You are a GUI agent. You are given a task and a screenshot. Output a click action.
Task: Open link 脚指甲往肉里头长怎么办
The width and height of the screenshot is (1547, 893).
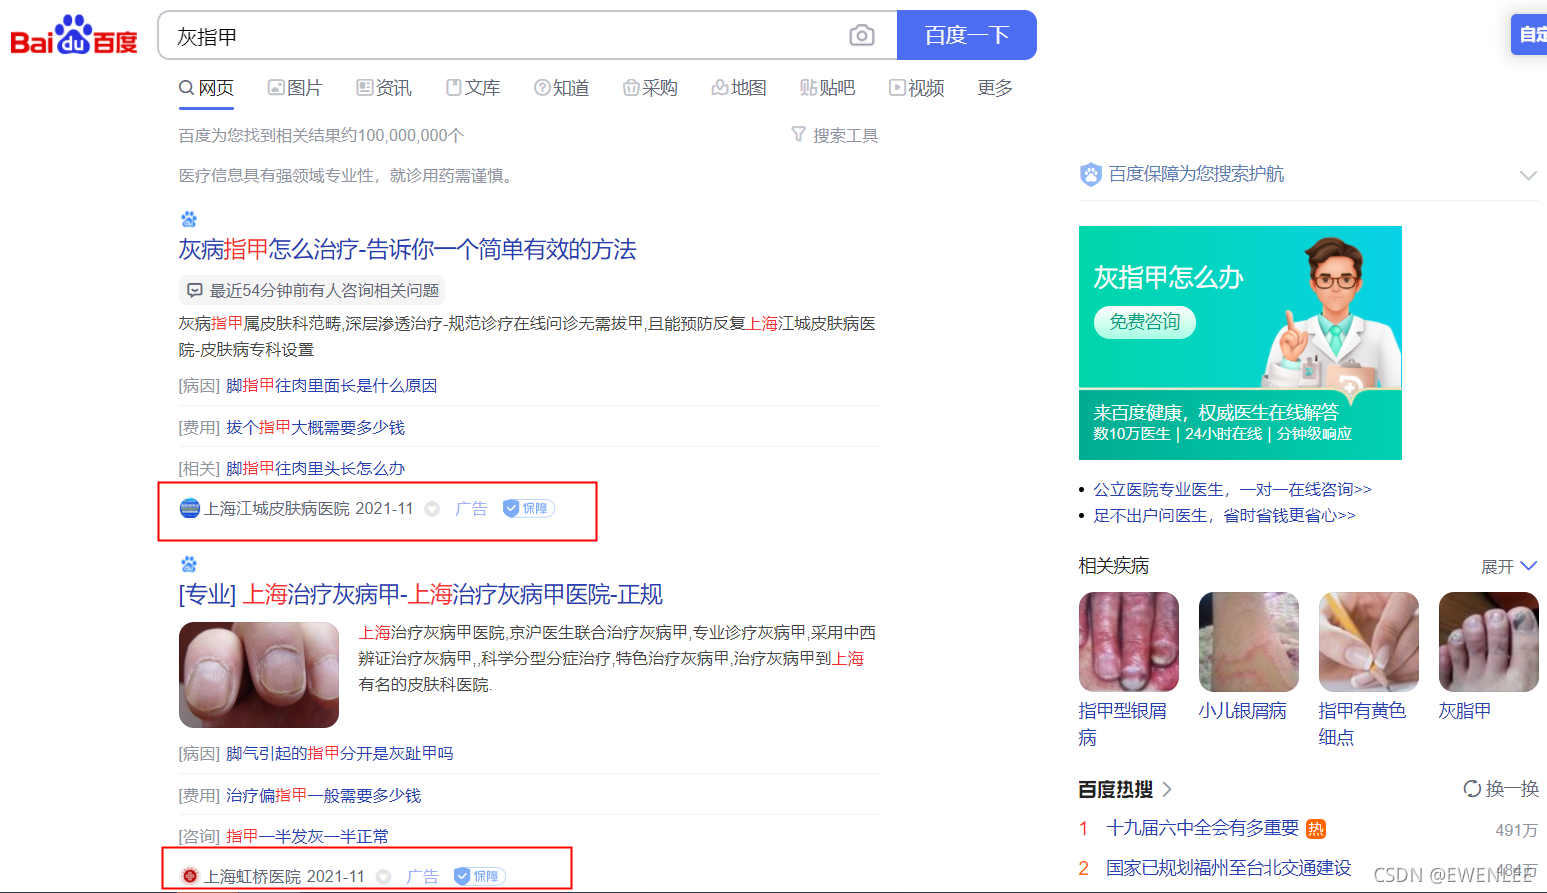(316, 468)
